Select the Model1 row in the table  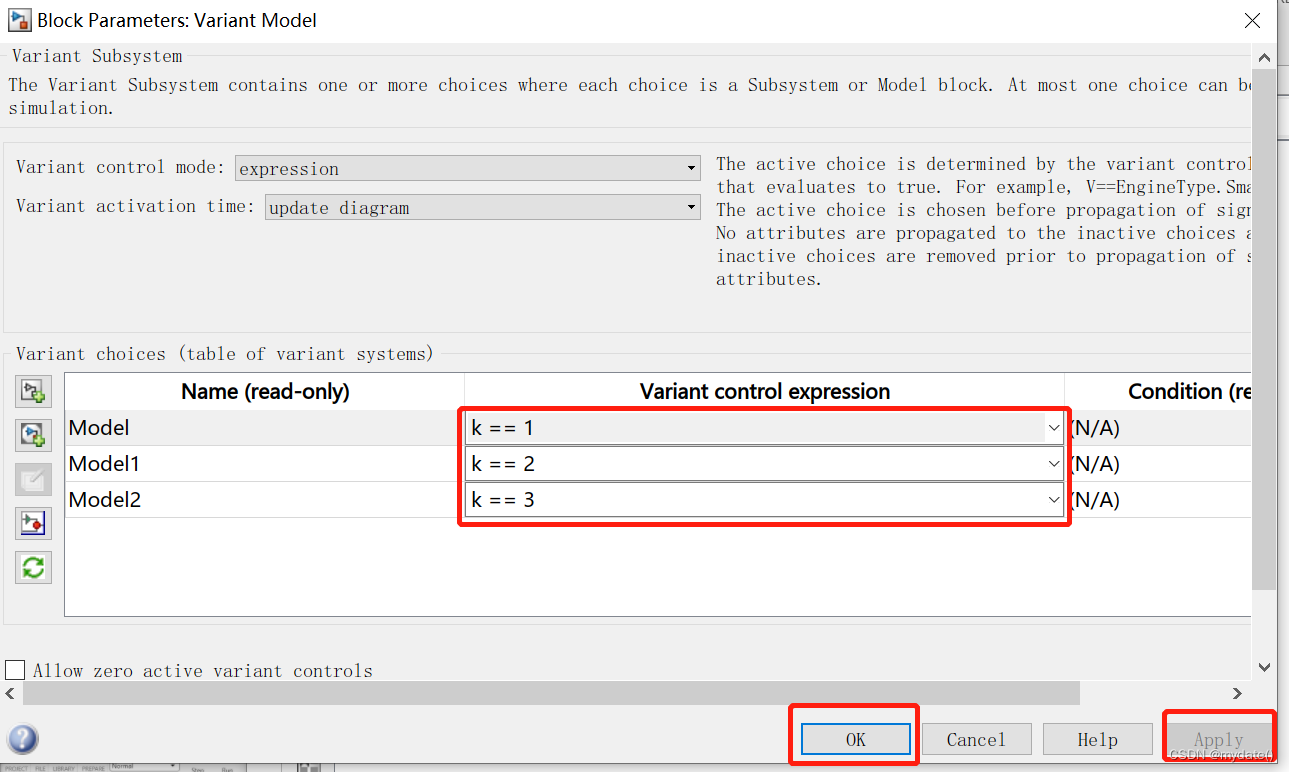200,463
